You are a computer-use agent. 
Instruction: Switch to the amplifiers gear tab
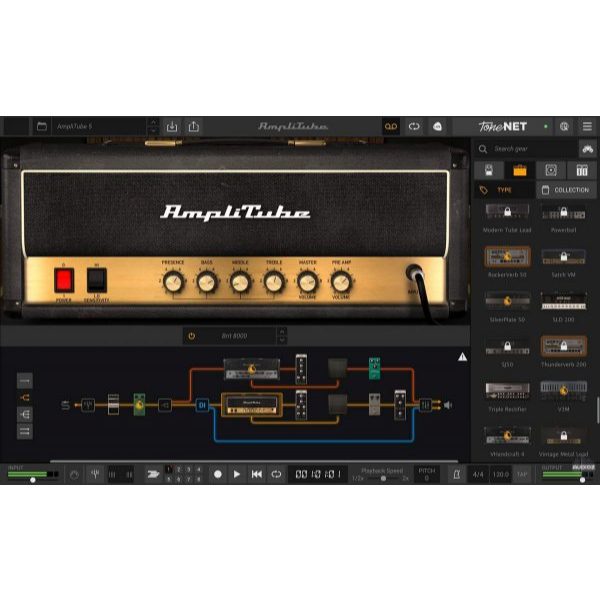click(x=520, y=170)
